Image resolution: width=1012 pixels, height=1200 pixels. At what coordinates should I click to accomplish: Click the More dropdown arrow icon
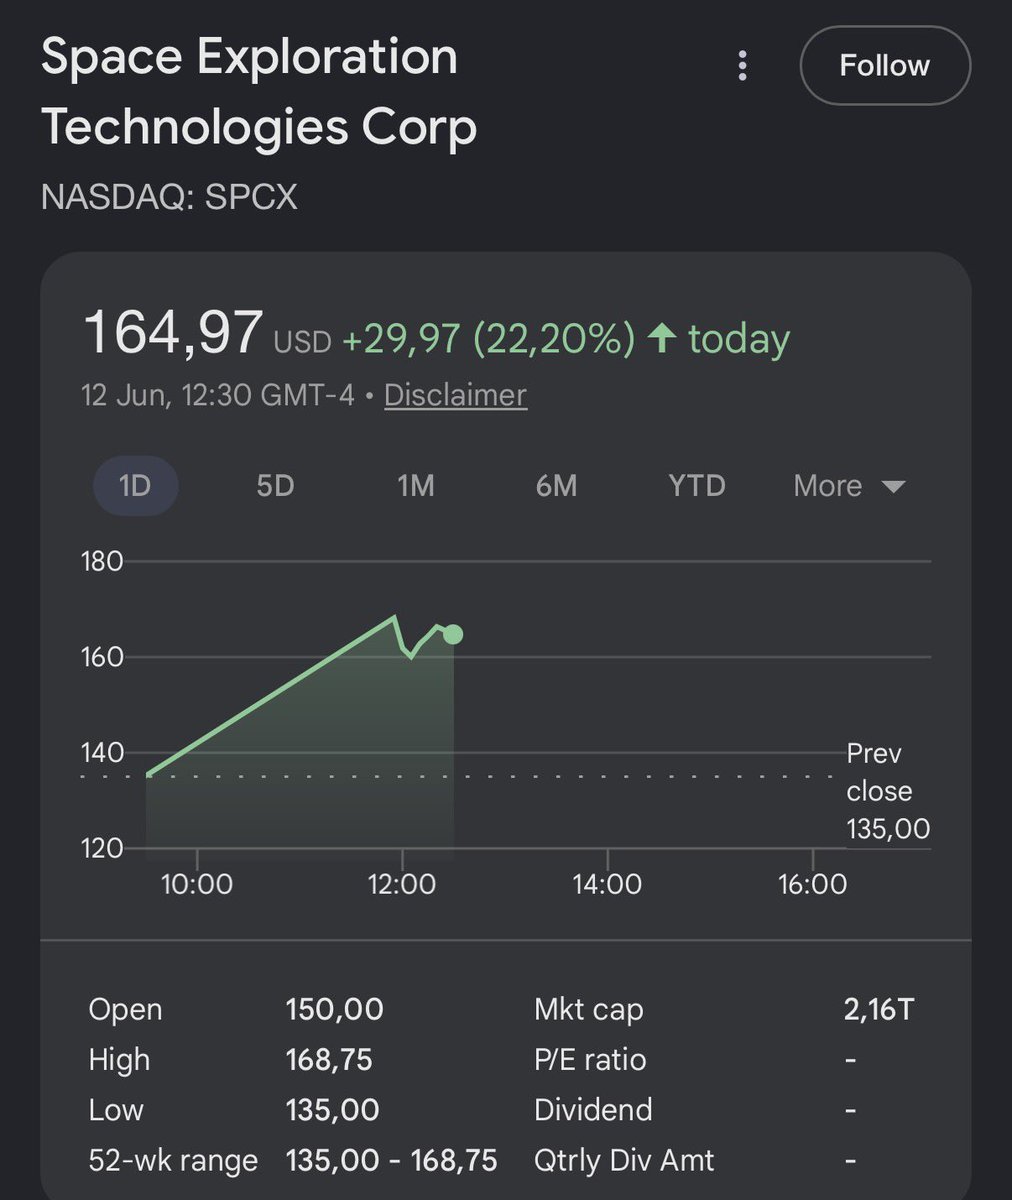[893, 487]
